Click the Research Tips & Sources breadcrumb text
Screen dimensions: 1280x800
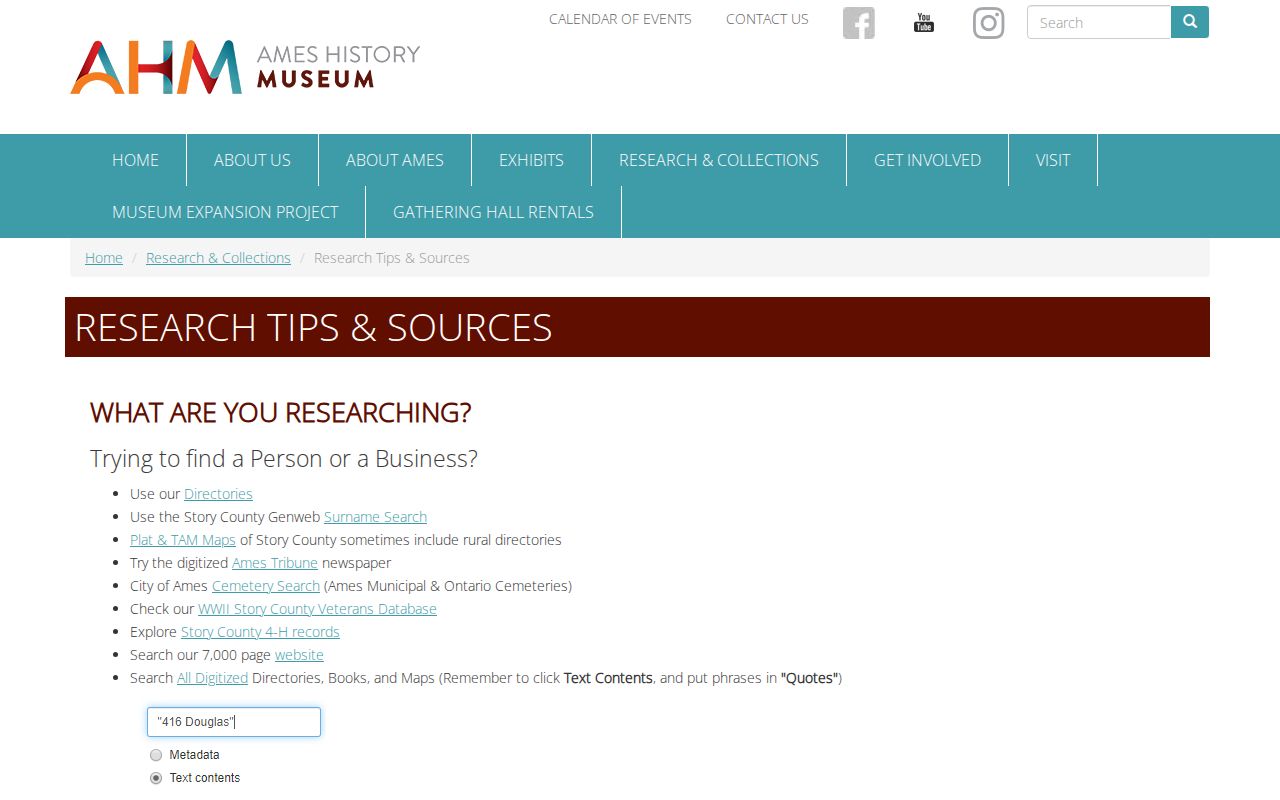coord(392,258)
